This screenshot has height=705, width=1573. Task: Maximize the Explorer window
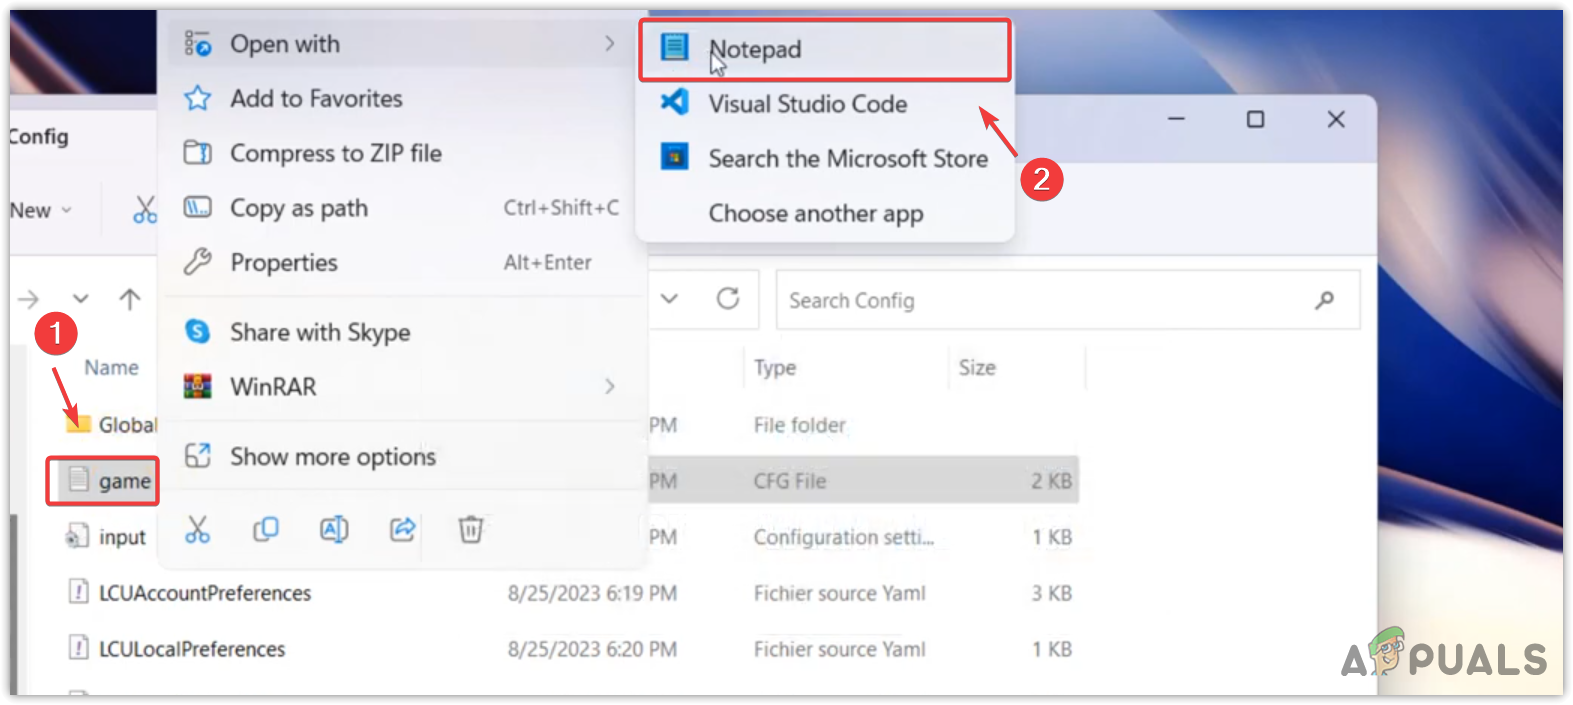pos(1255,119)
